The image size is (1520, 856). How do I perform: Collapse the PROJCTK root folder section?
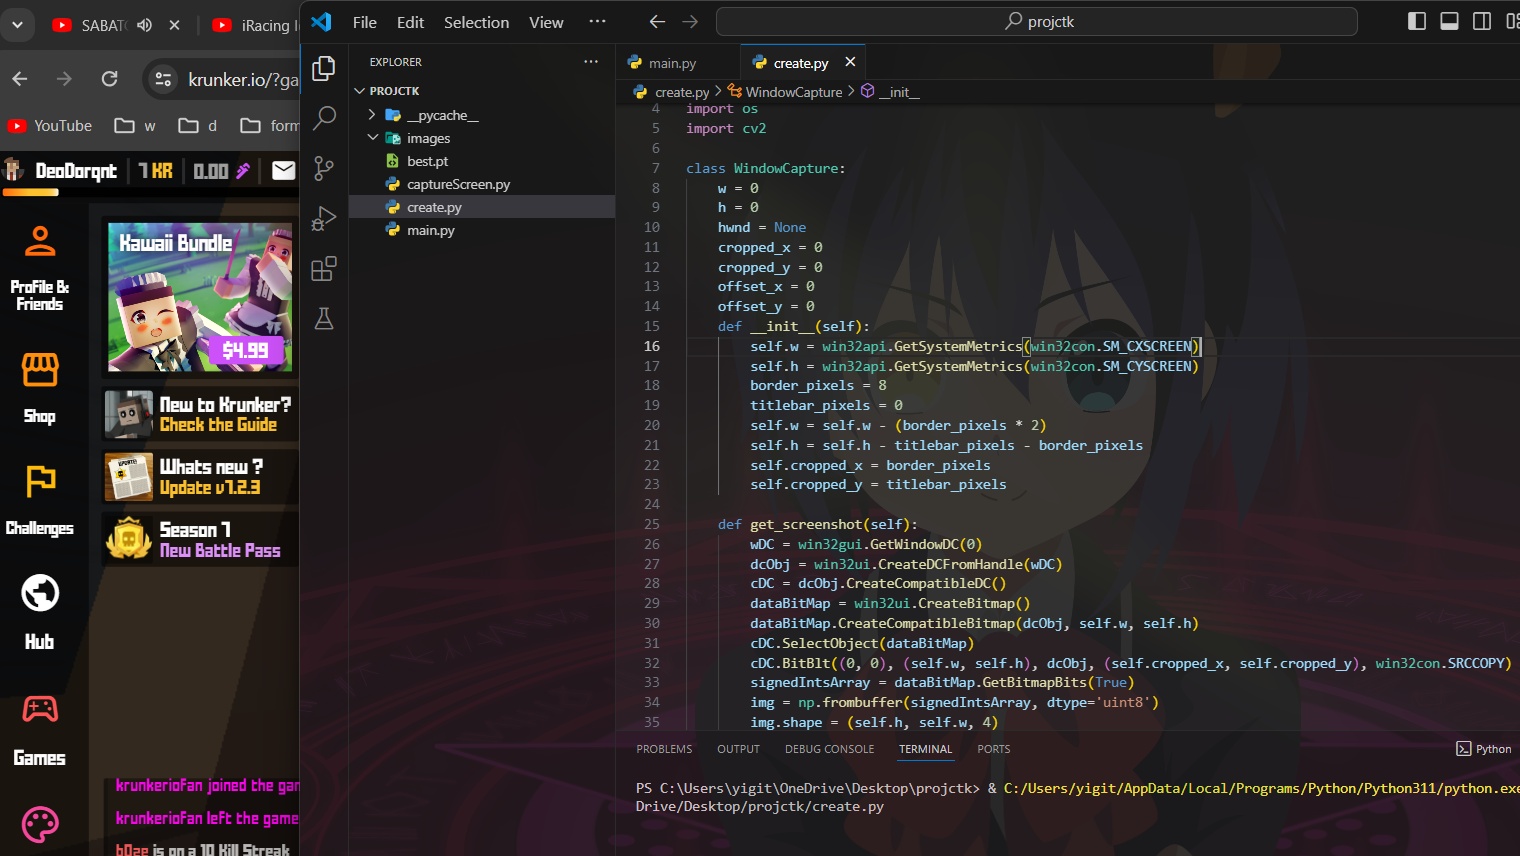(x=360, y=91)
